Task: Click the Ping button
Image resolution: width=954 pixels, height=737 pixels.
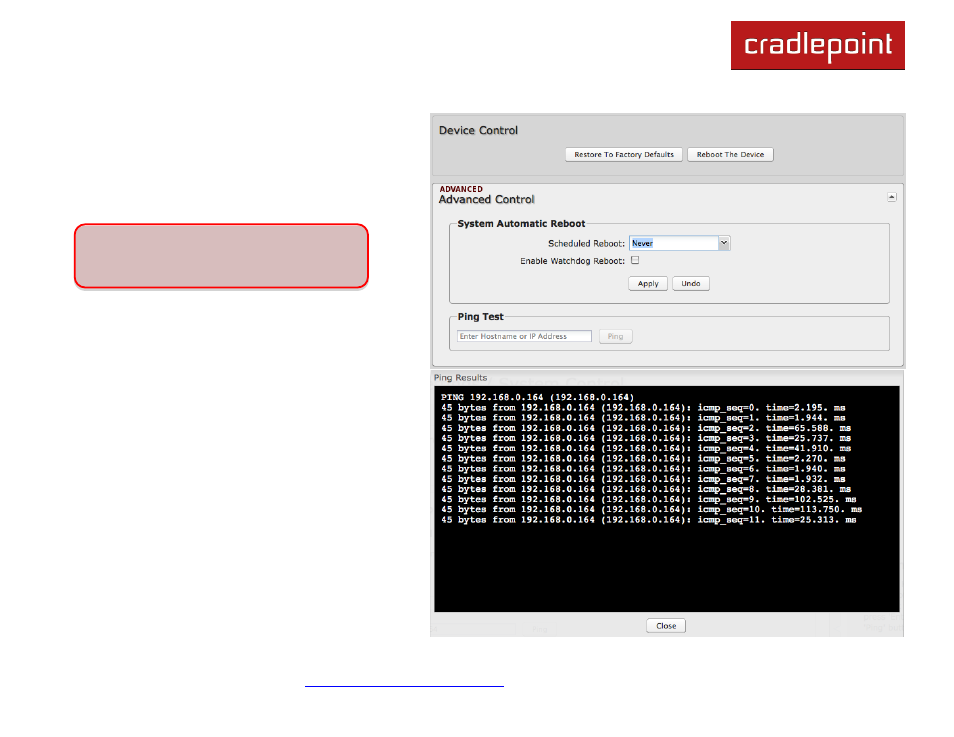Action: 615,337
